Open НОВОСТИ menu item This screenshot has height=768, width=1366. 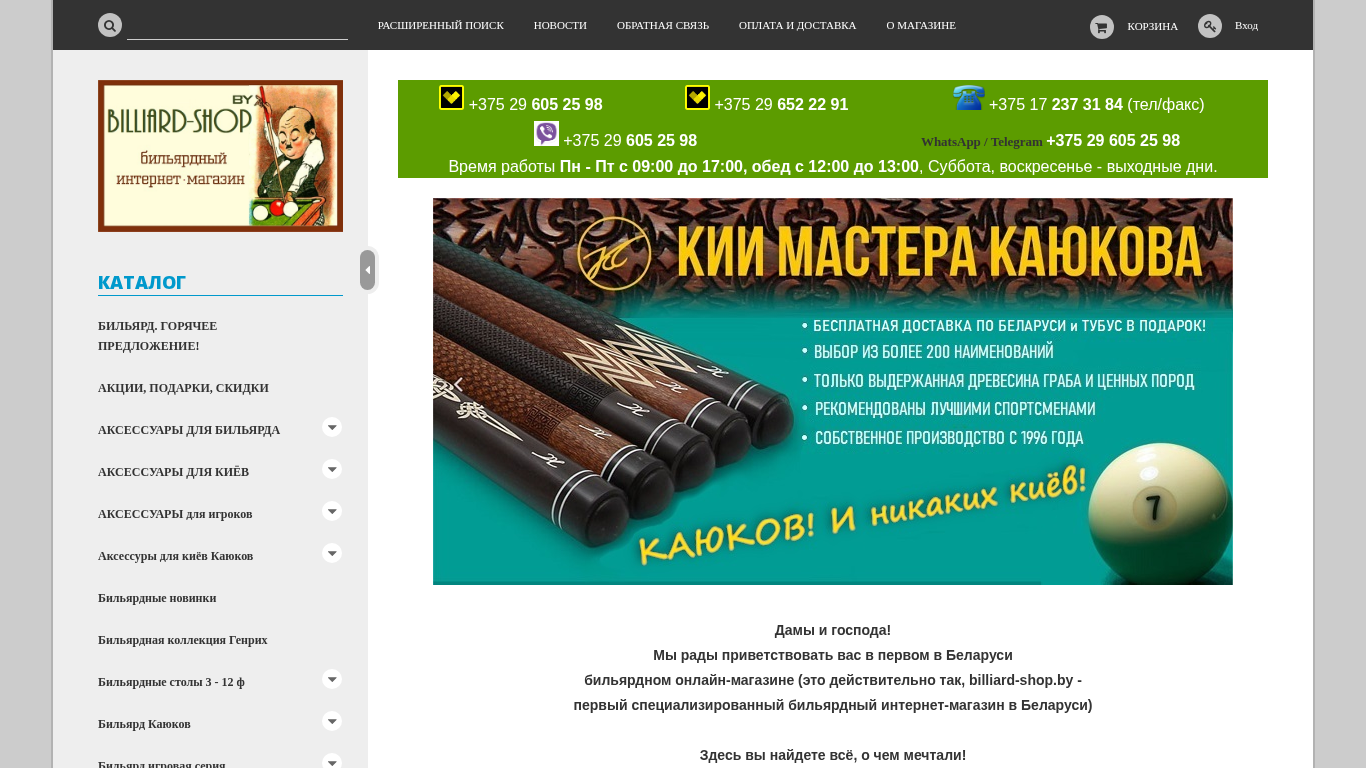pyautogui.click(x=560, y=25)
